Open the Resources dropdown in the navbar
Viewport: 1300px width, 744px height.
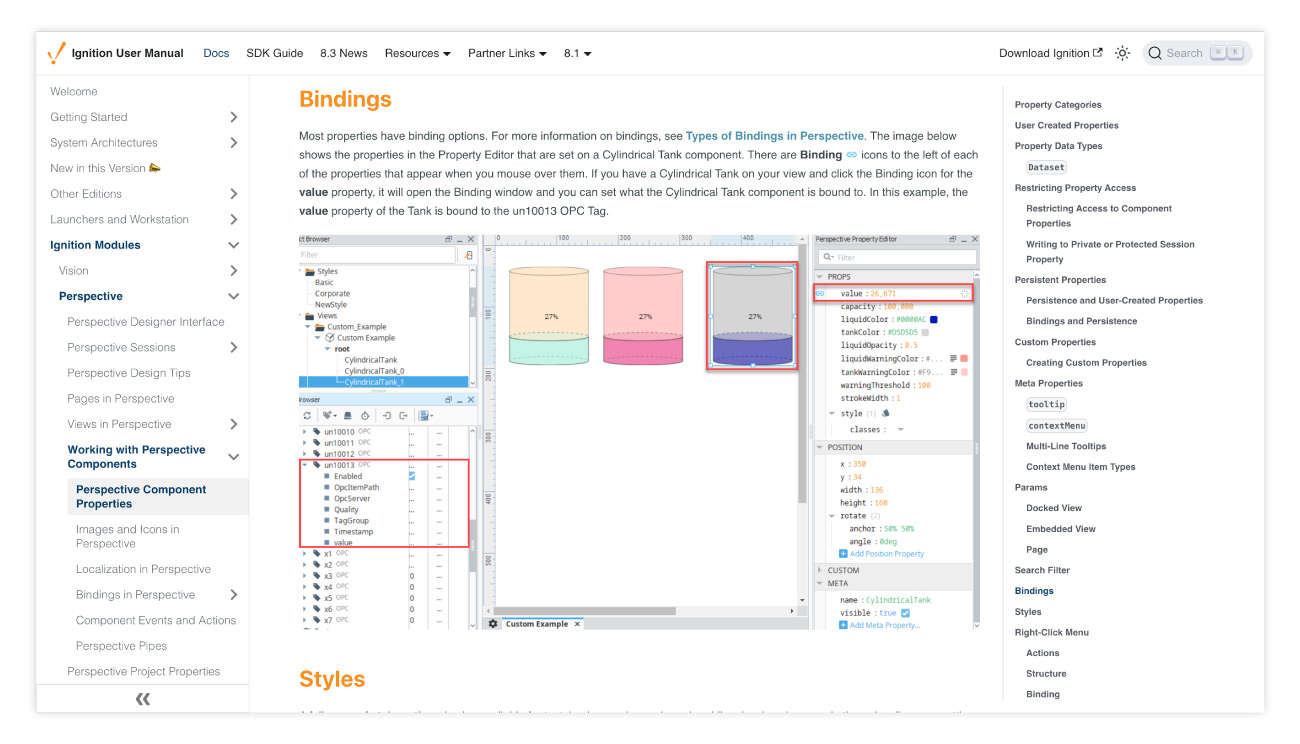417,53
